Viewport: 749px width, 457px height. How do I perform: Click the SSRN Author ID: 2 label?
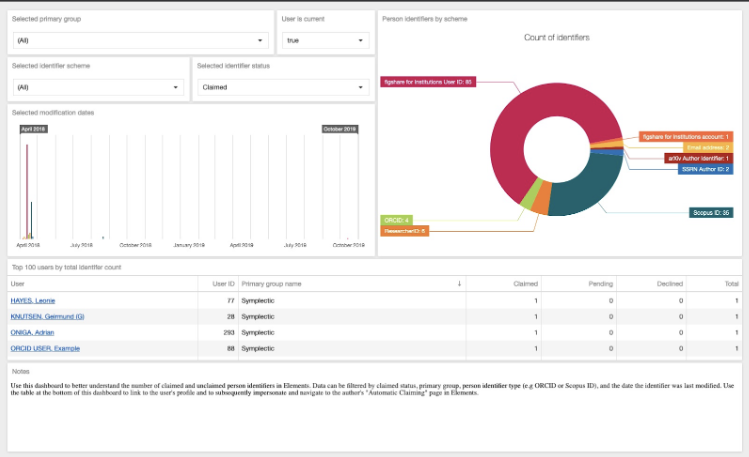706,169
